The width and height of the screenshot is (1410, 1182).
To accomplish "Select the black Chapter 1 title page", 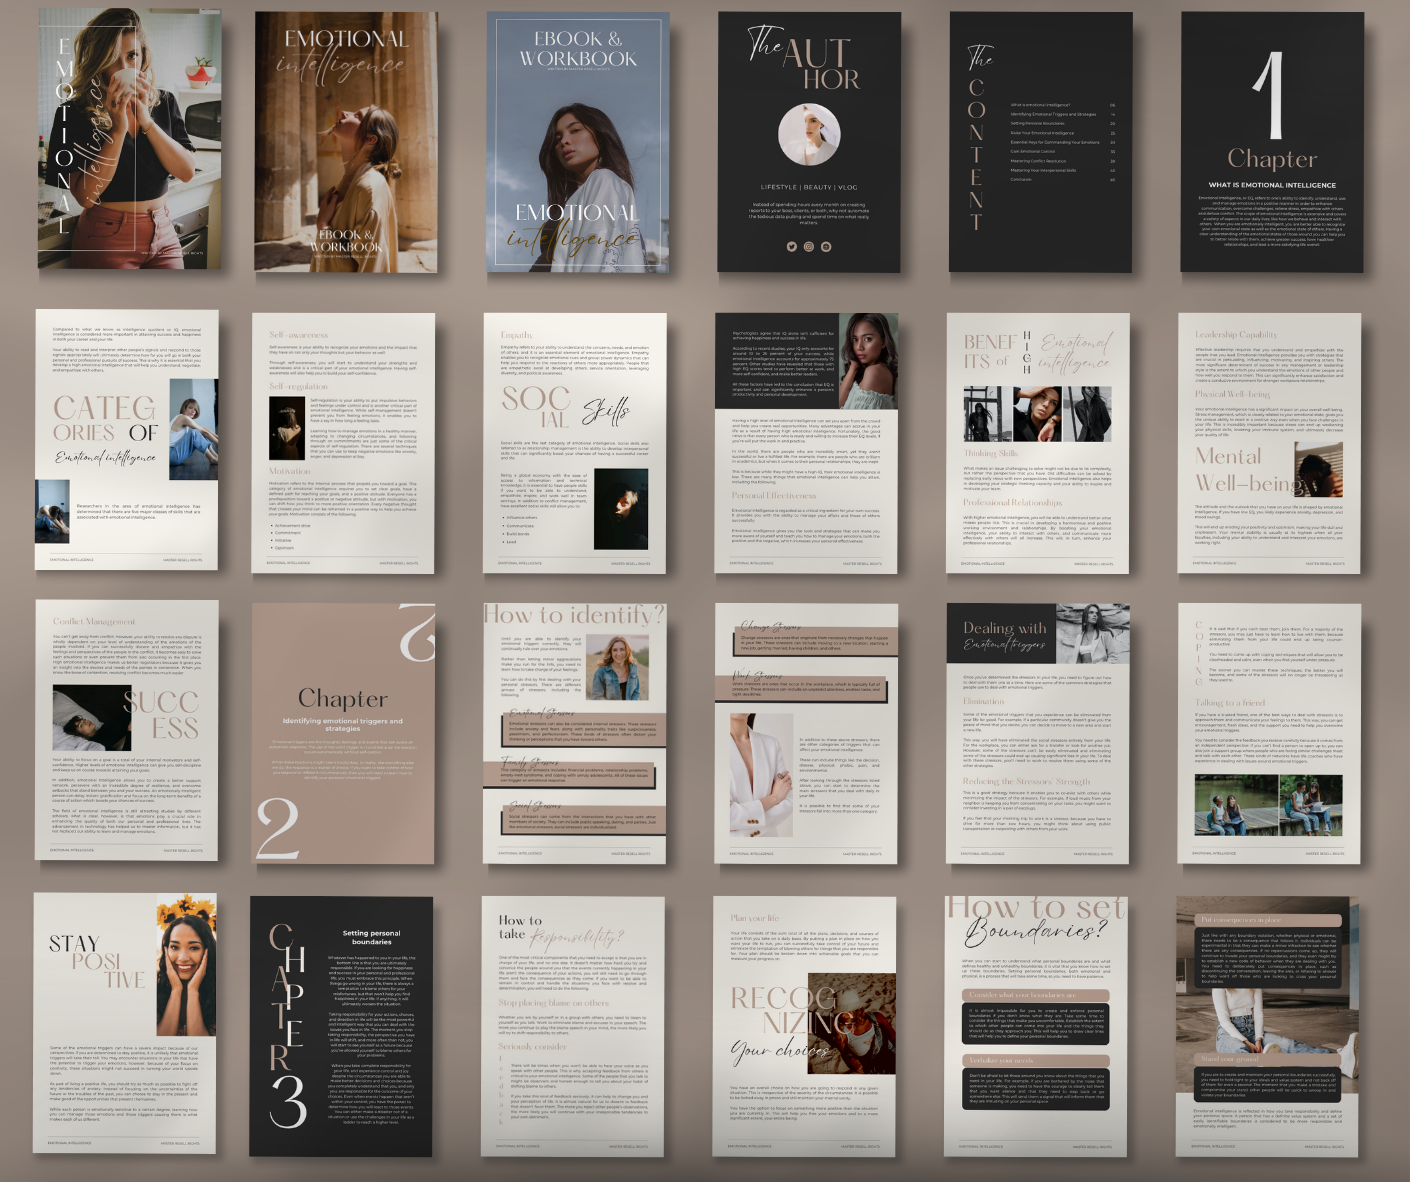I will [x=1271, y=142].
